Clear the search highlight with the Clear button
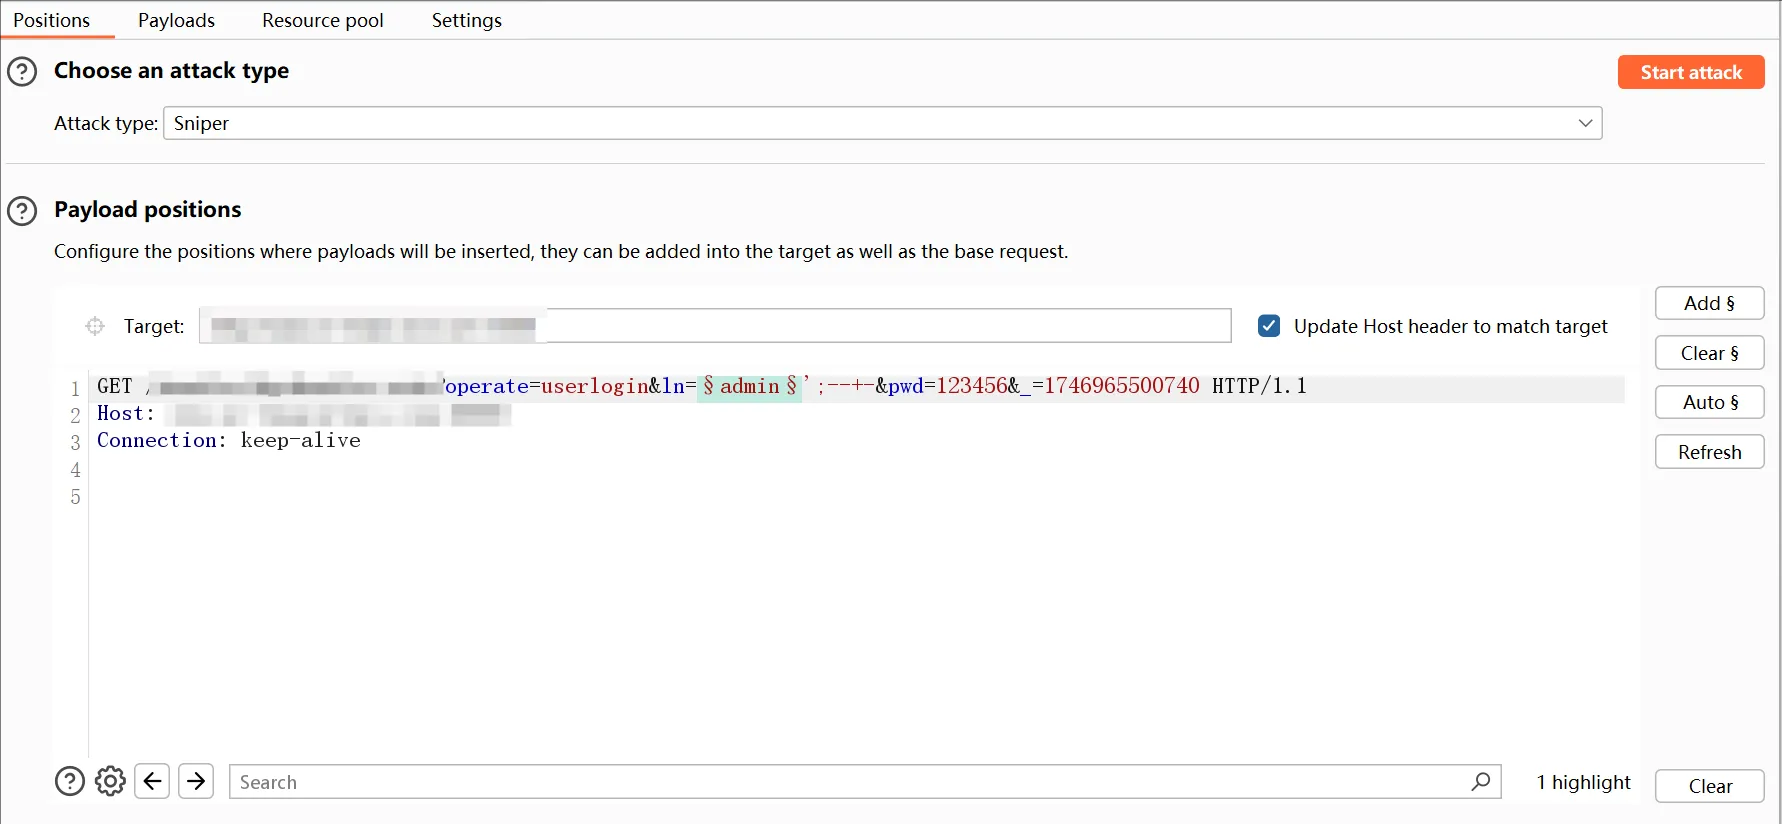This screenshot has height=824, width=1782. tap(1710, 786)
